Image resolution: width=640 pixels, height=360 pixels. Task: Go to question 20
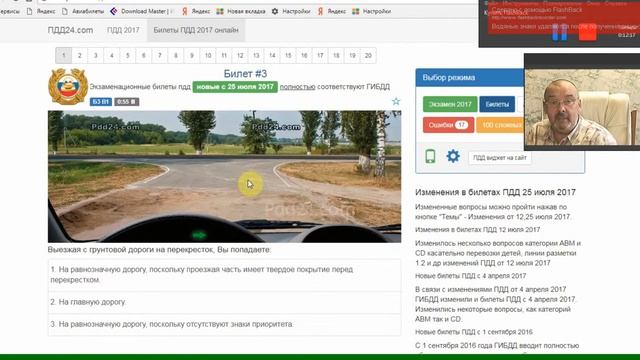coord(368,56)
